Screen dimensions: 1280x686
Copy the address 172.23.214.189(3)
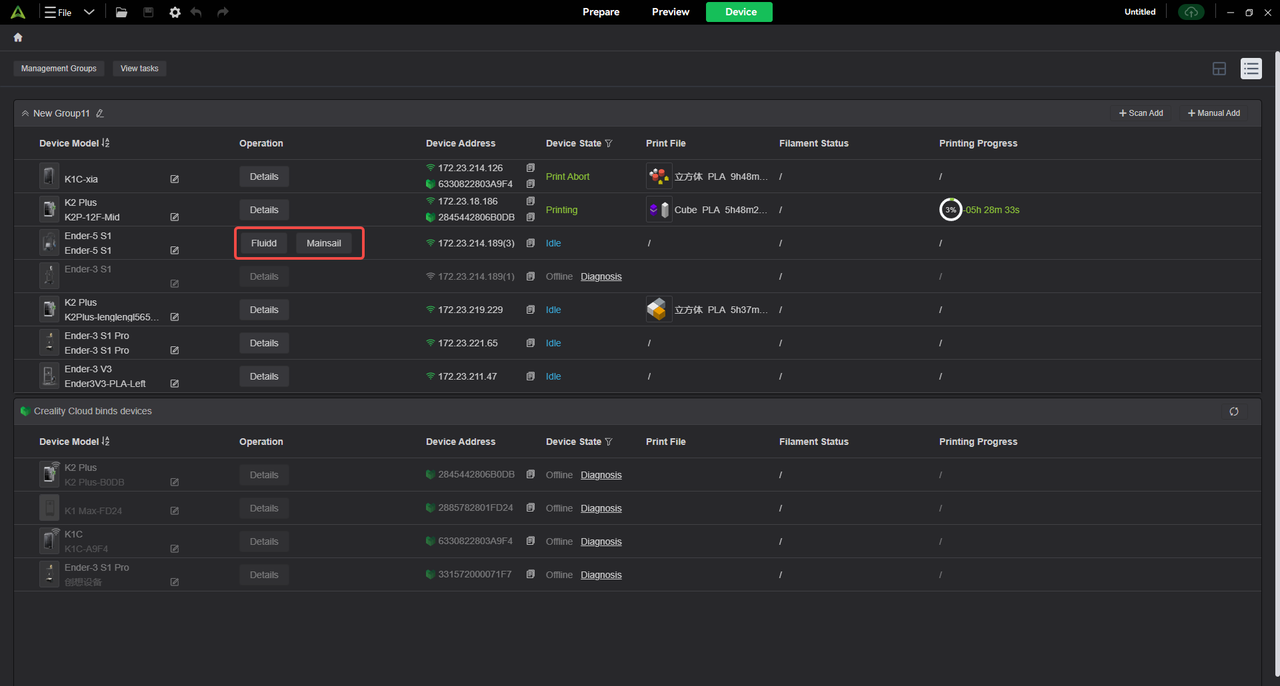pyautogui.click(x=531, y=243)
